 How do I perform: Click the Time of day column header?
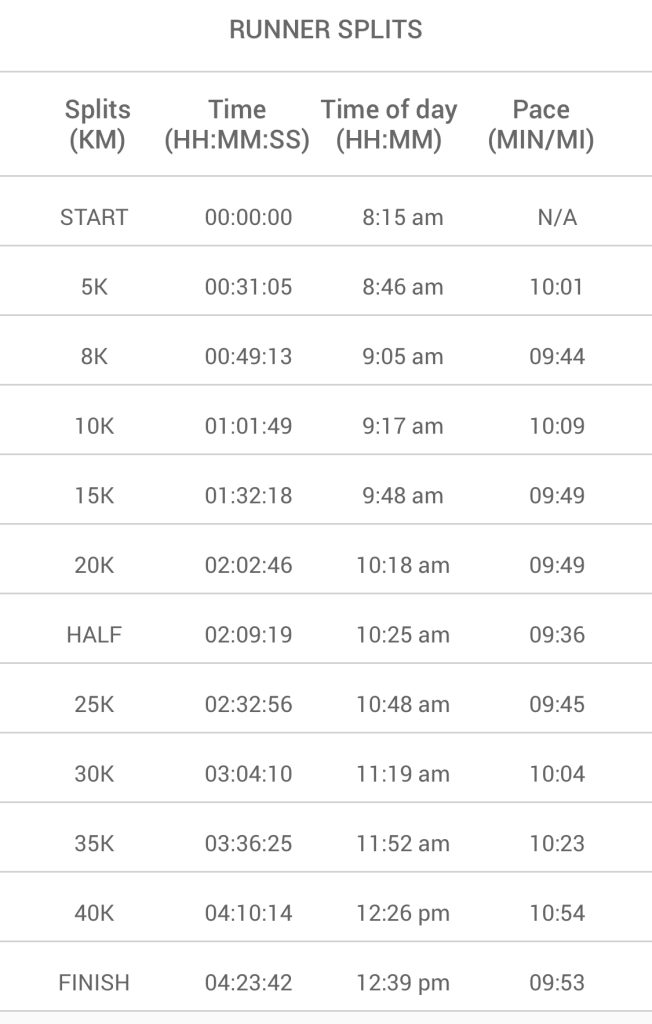click(389, 125)
